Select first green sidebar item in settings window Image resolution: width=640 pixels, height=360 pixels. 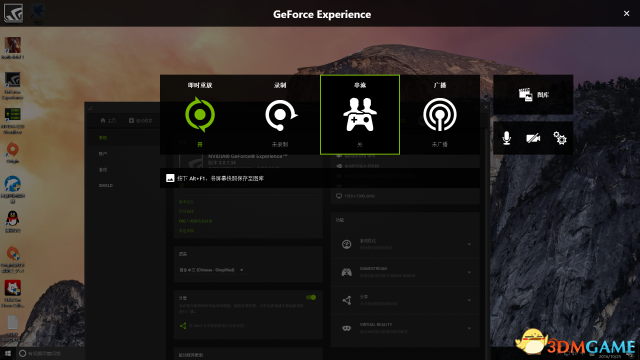[x=103, y=138]
